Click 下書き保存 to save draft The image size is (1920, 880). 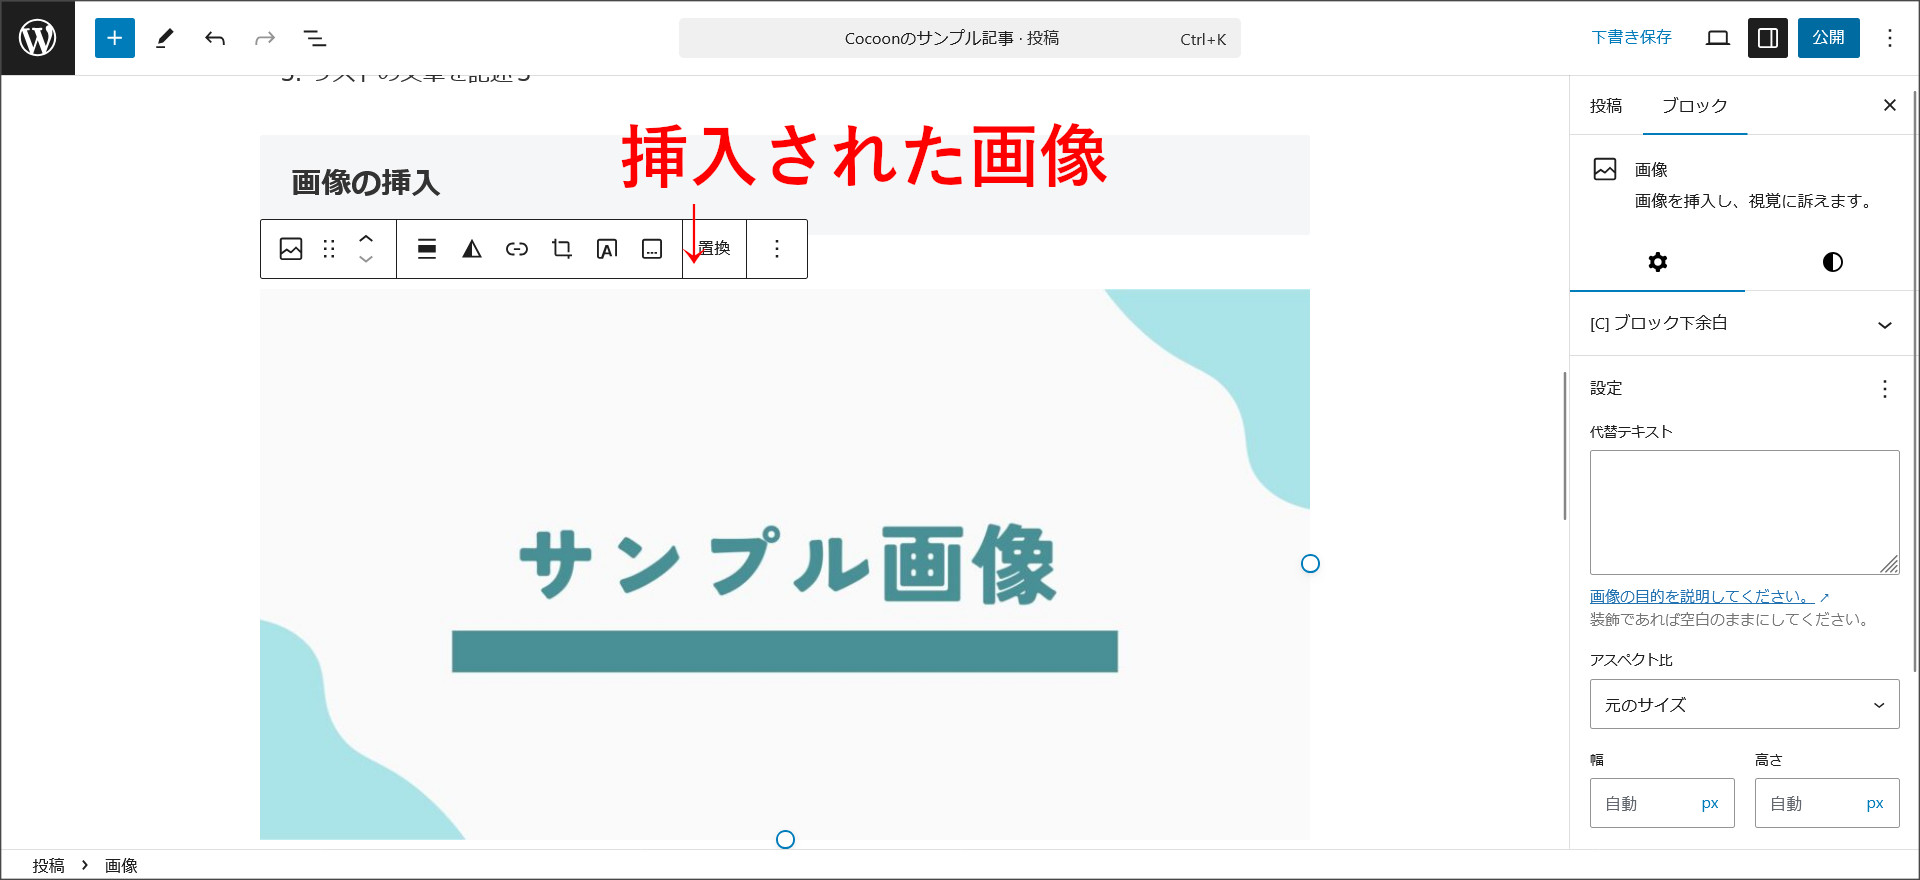[x=1632, y=38]
